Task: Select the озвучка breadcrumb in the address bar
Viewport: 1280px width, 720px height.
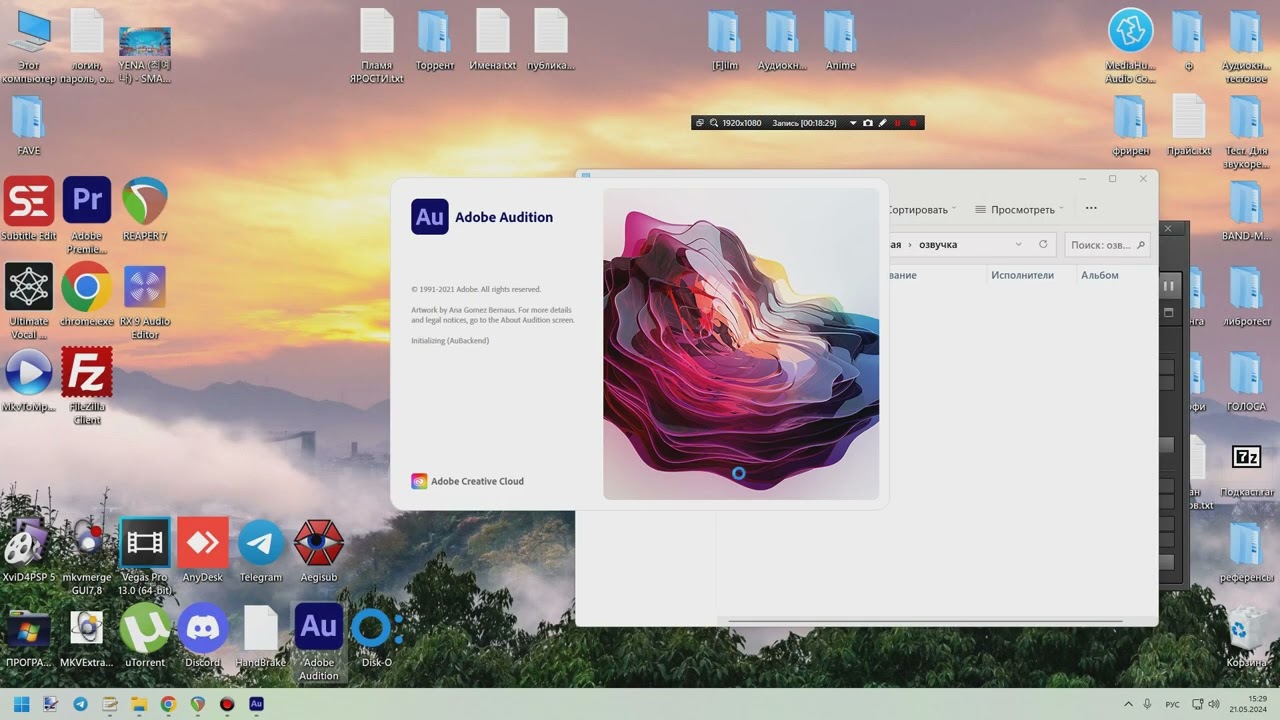Action: click(938, 245)
